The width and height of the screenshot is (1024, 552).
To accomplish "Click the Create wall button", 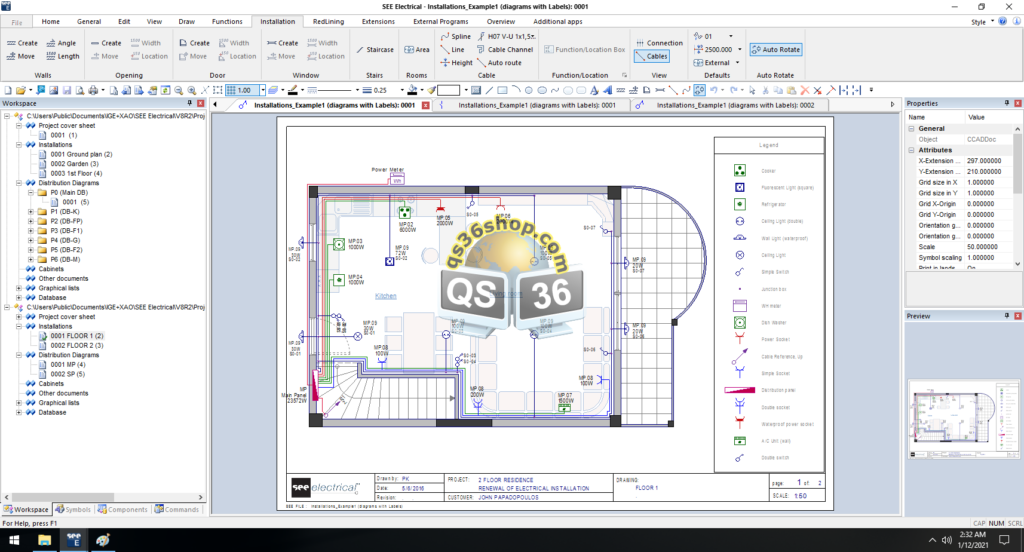I will pos(22,43).
